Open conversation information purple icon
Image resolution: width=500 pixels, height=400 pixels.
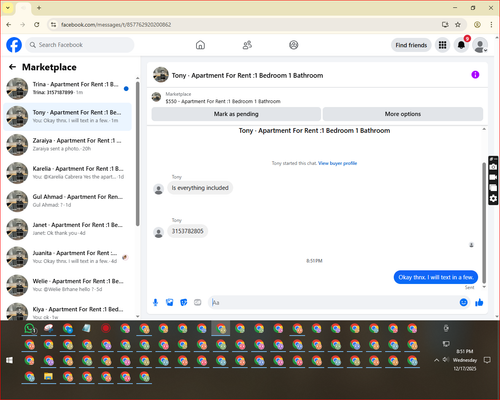pos(475,75)
